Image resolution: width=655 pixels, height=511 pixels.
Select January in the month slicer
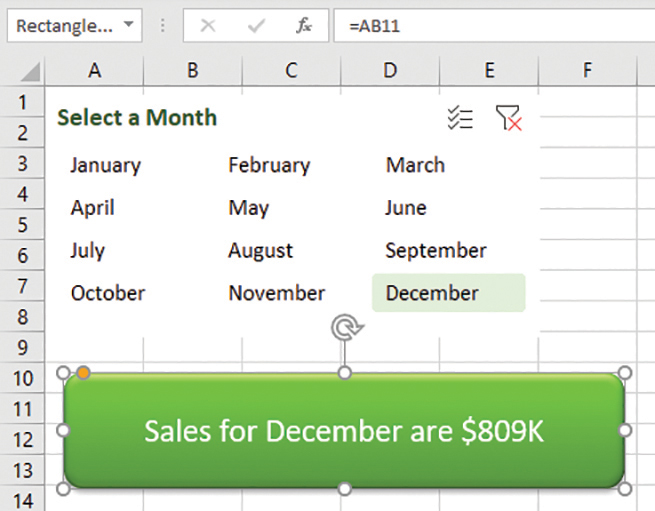105,165
